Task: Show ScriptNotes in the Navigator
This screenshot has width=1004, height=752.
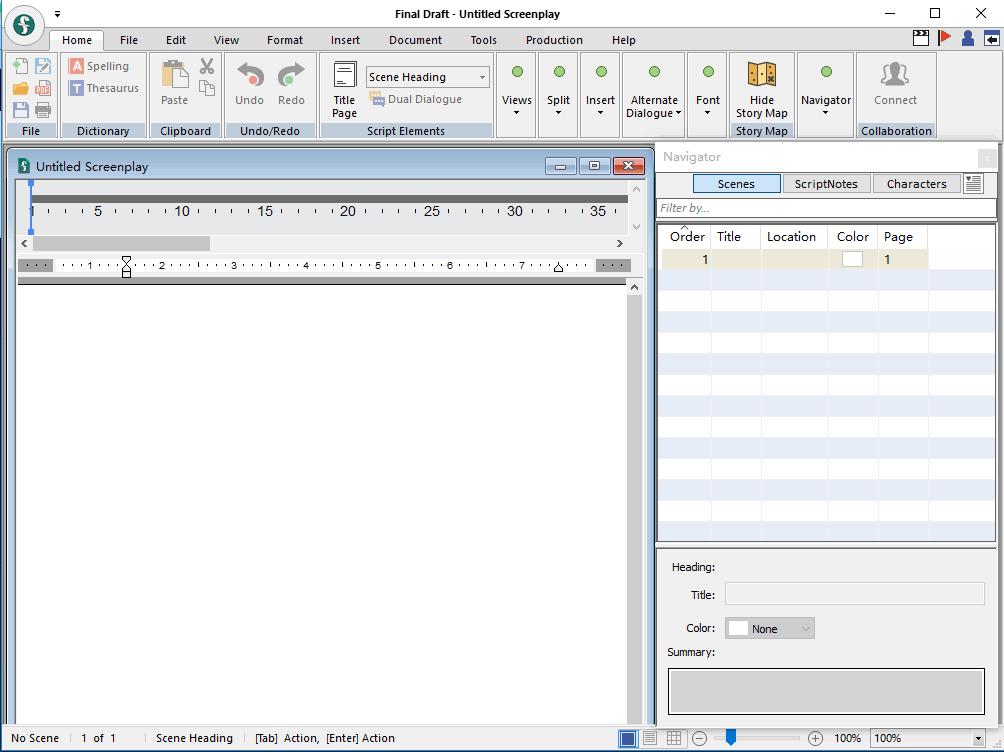Action: pos(826,184)
